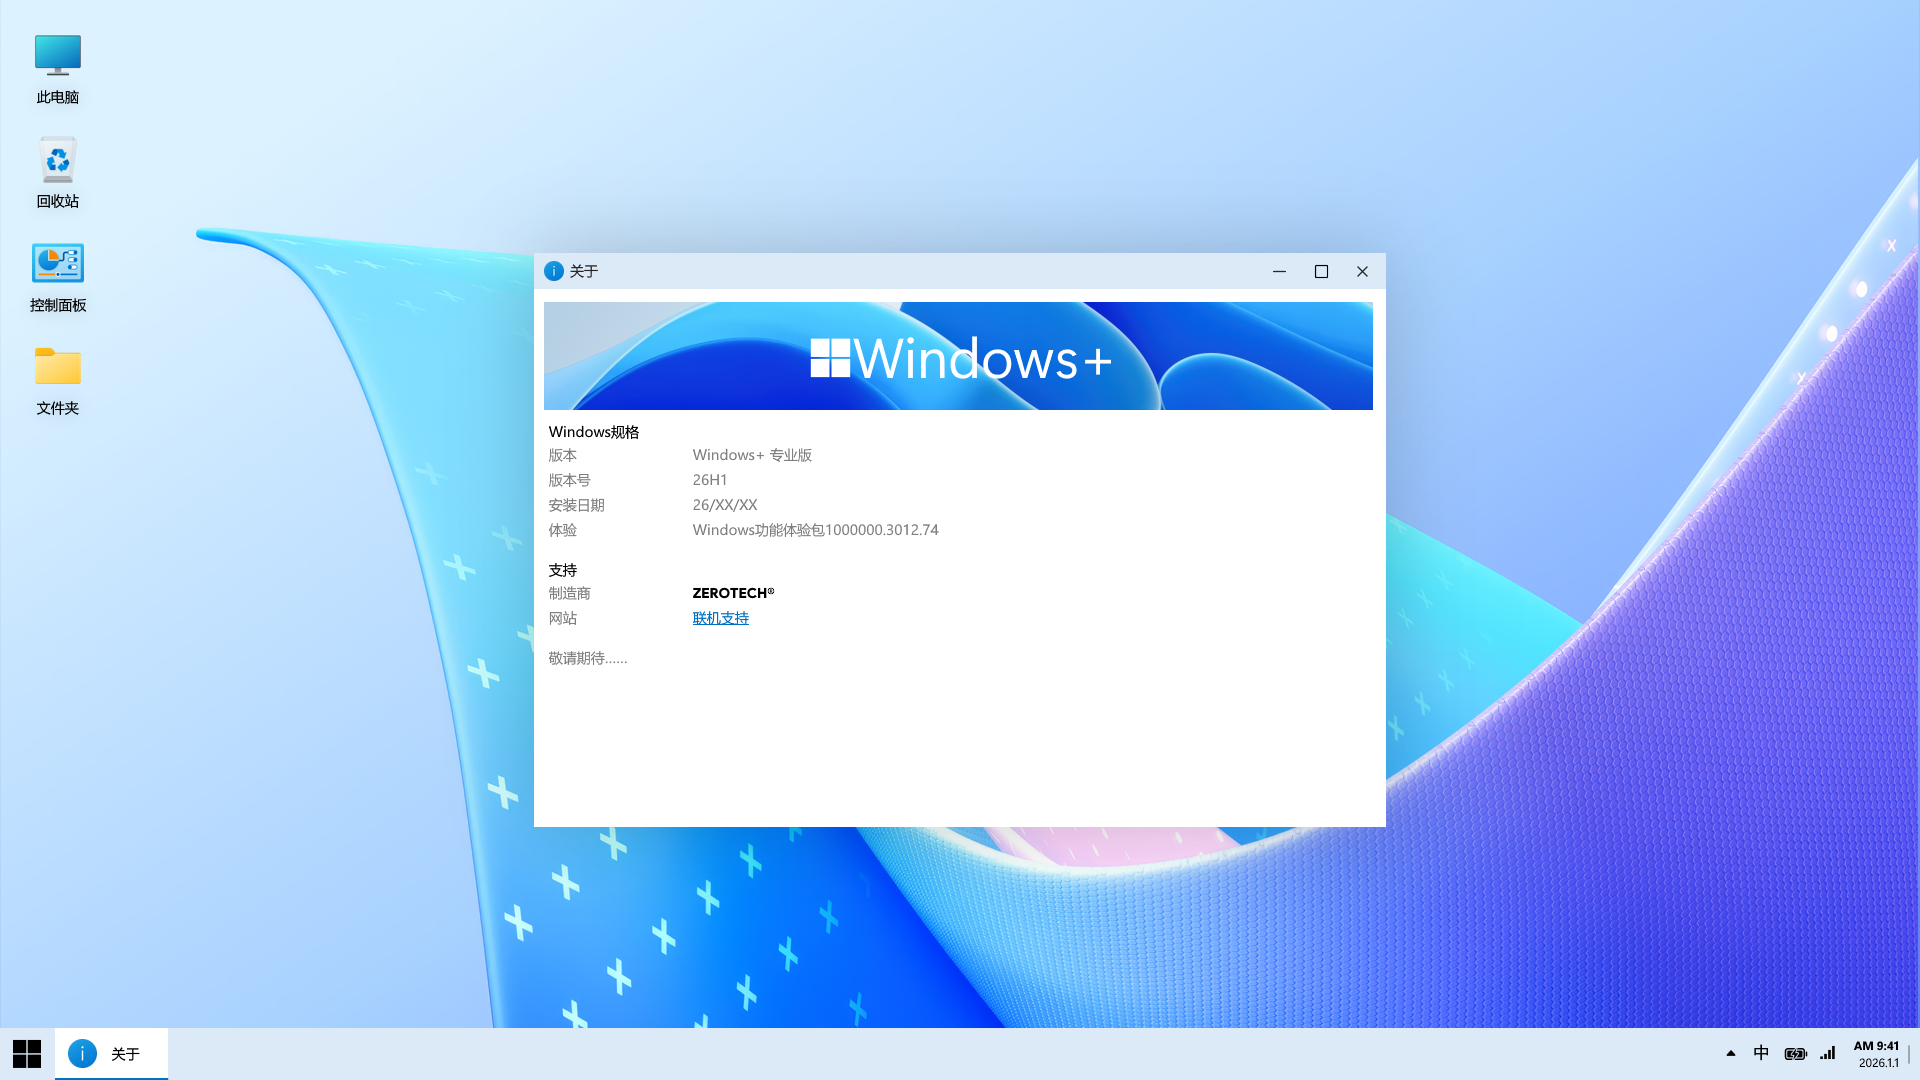Click the Windows规格 heading
This screenshot has height=1080, width=1920.
pos(593,432)
